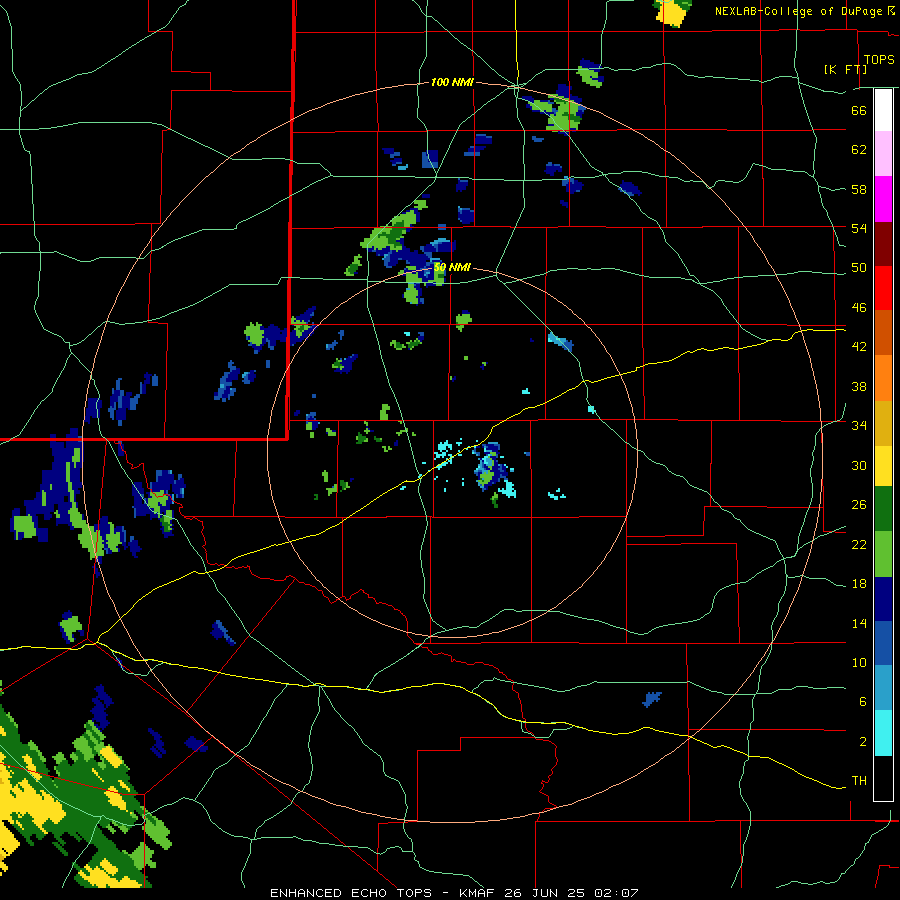Click the gold legend swatch
This screenshot has height=900, width=900.
pyautogui.click(x=883, y=424)
